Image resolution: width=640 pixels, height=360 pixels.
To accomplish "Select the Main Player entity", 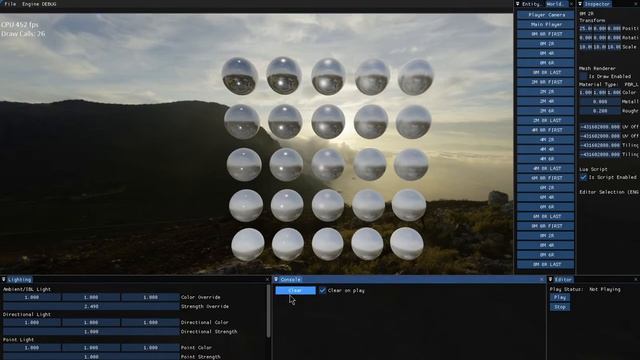I will 546,24.
